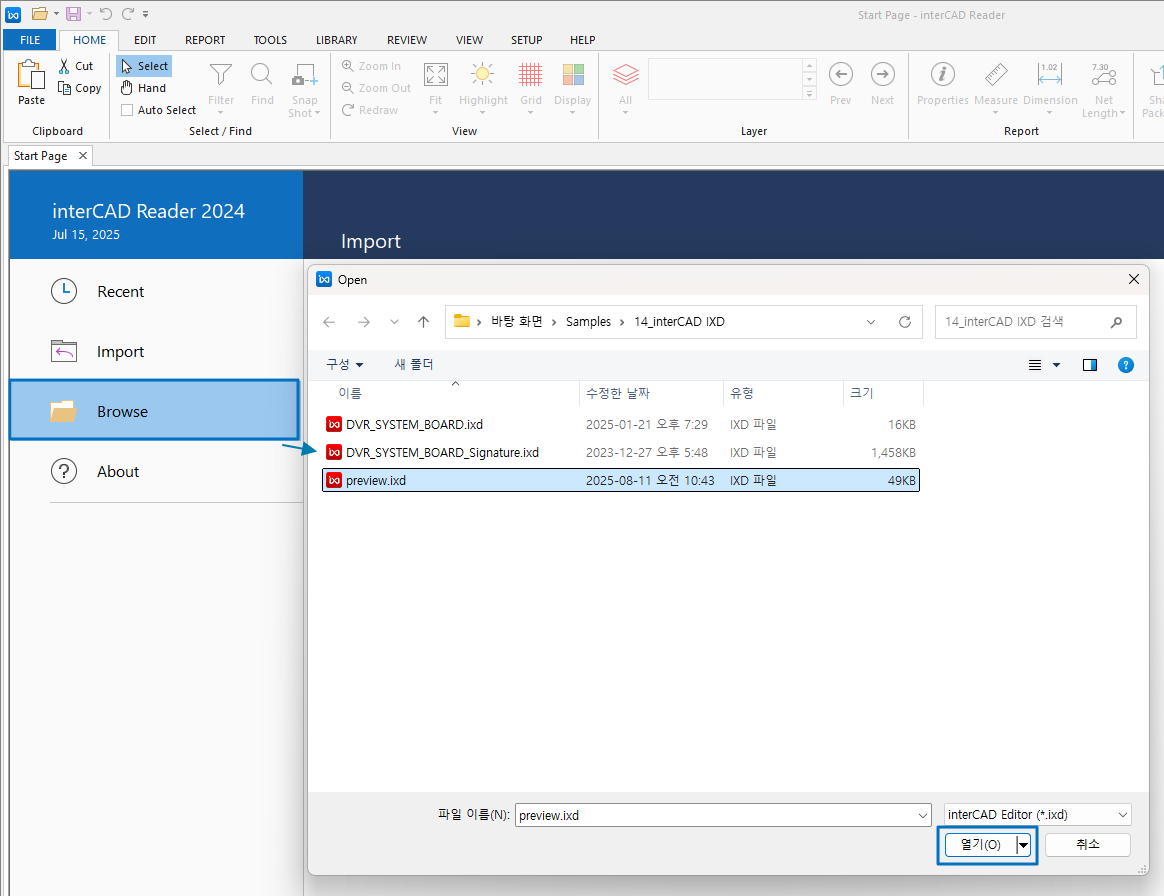Toggle the preview pane in Open dialog
The height and width of the screenshot is (896, 1164).
click(x=1090, y=364)
